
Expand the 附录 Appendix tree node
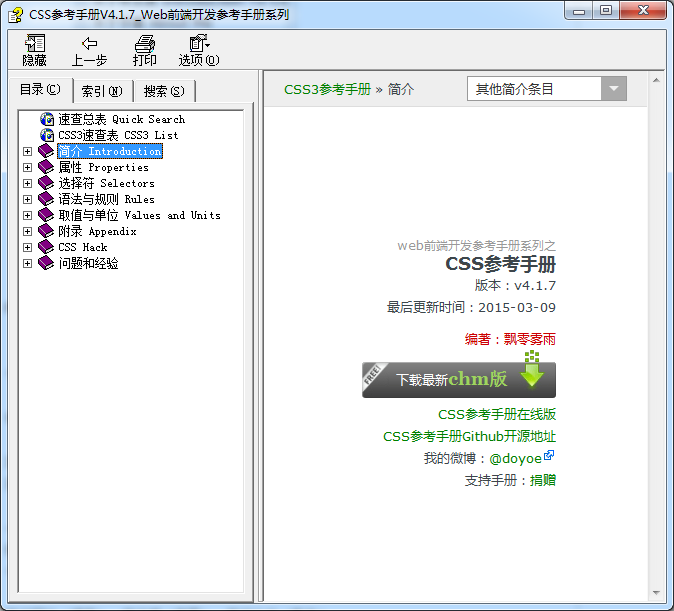[x=28, y=231]
